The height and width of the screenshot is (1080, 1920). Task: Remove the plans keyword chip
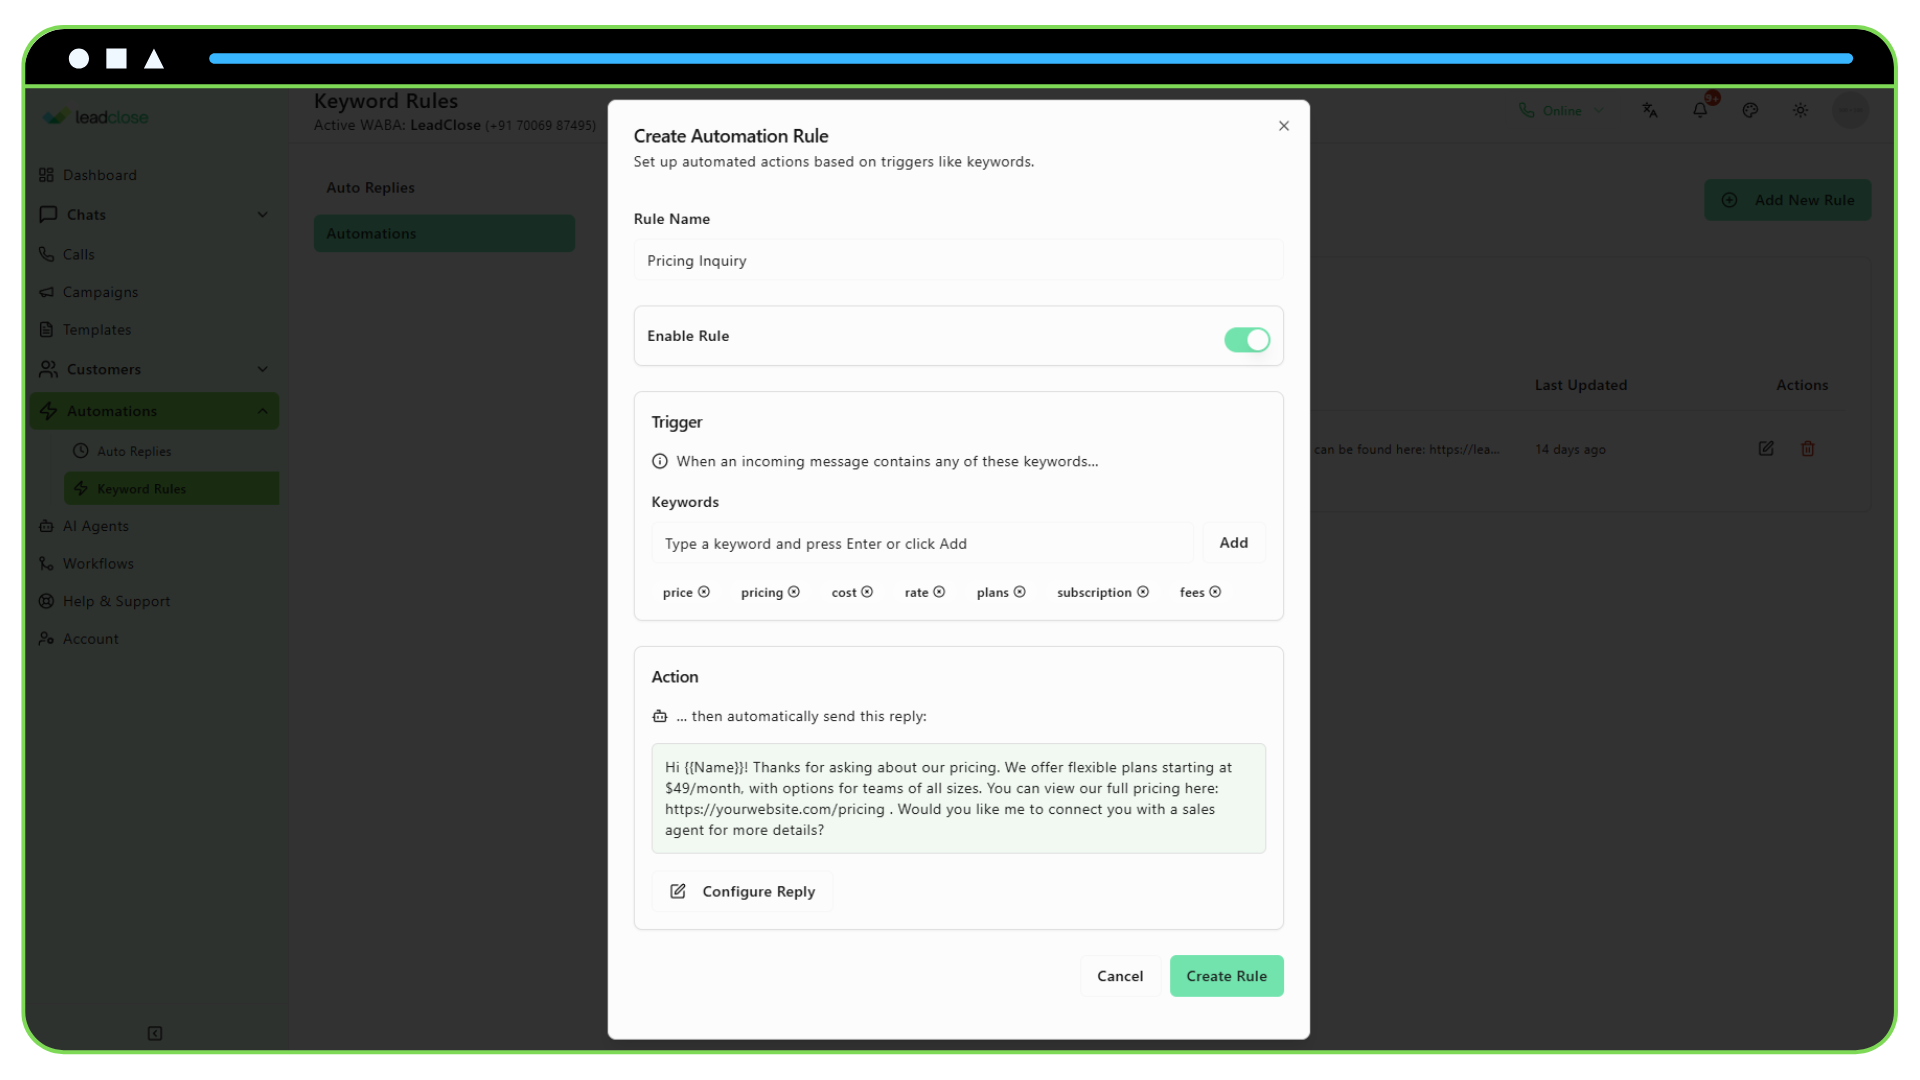tap(1020, 592)
